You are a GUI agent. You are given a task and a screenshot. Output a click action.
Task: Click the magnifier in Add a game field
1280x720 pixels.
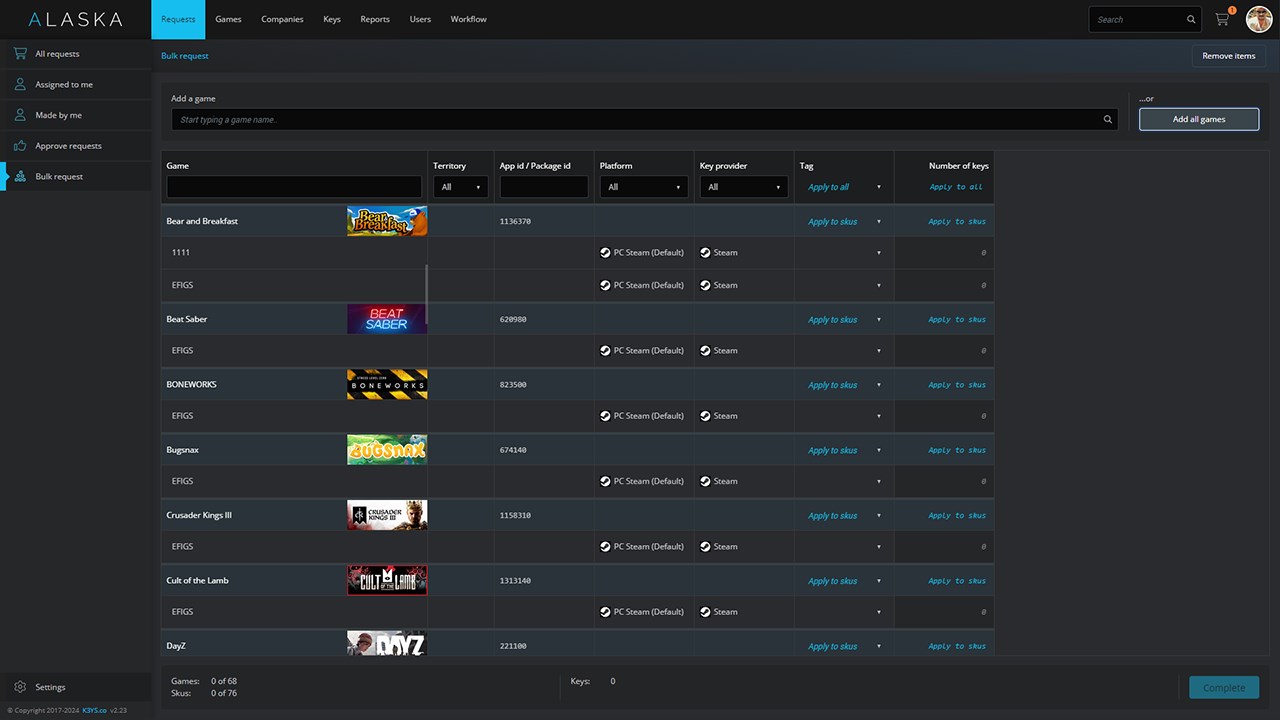1108,120
